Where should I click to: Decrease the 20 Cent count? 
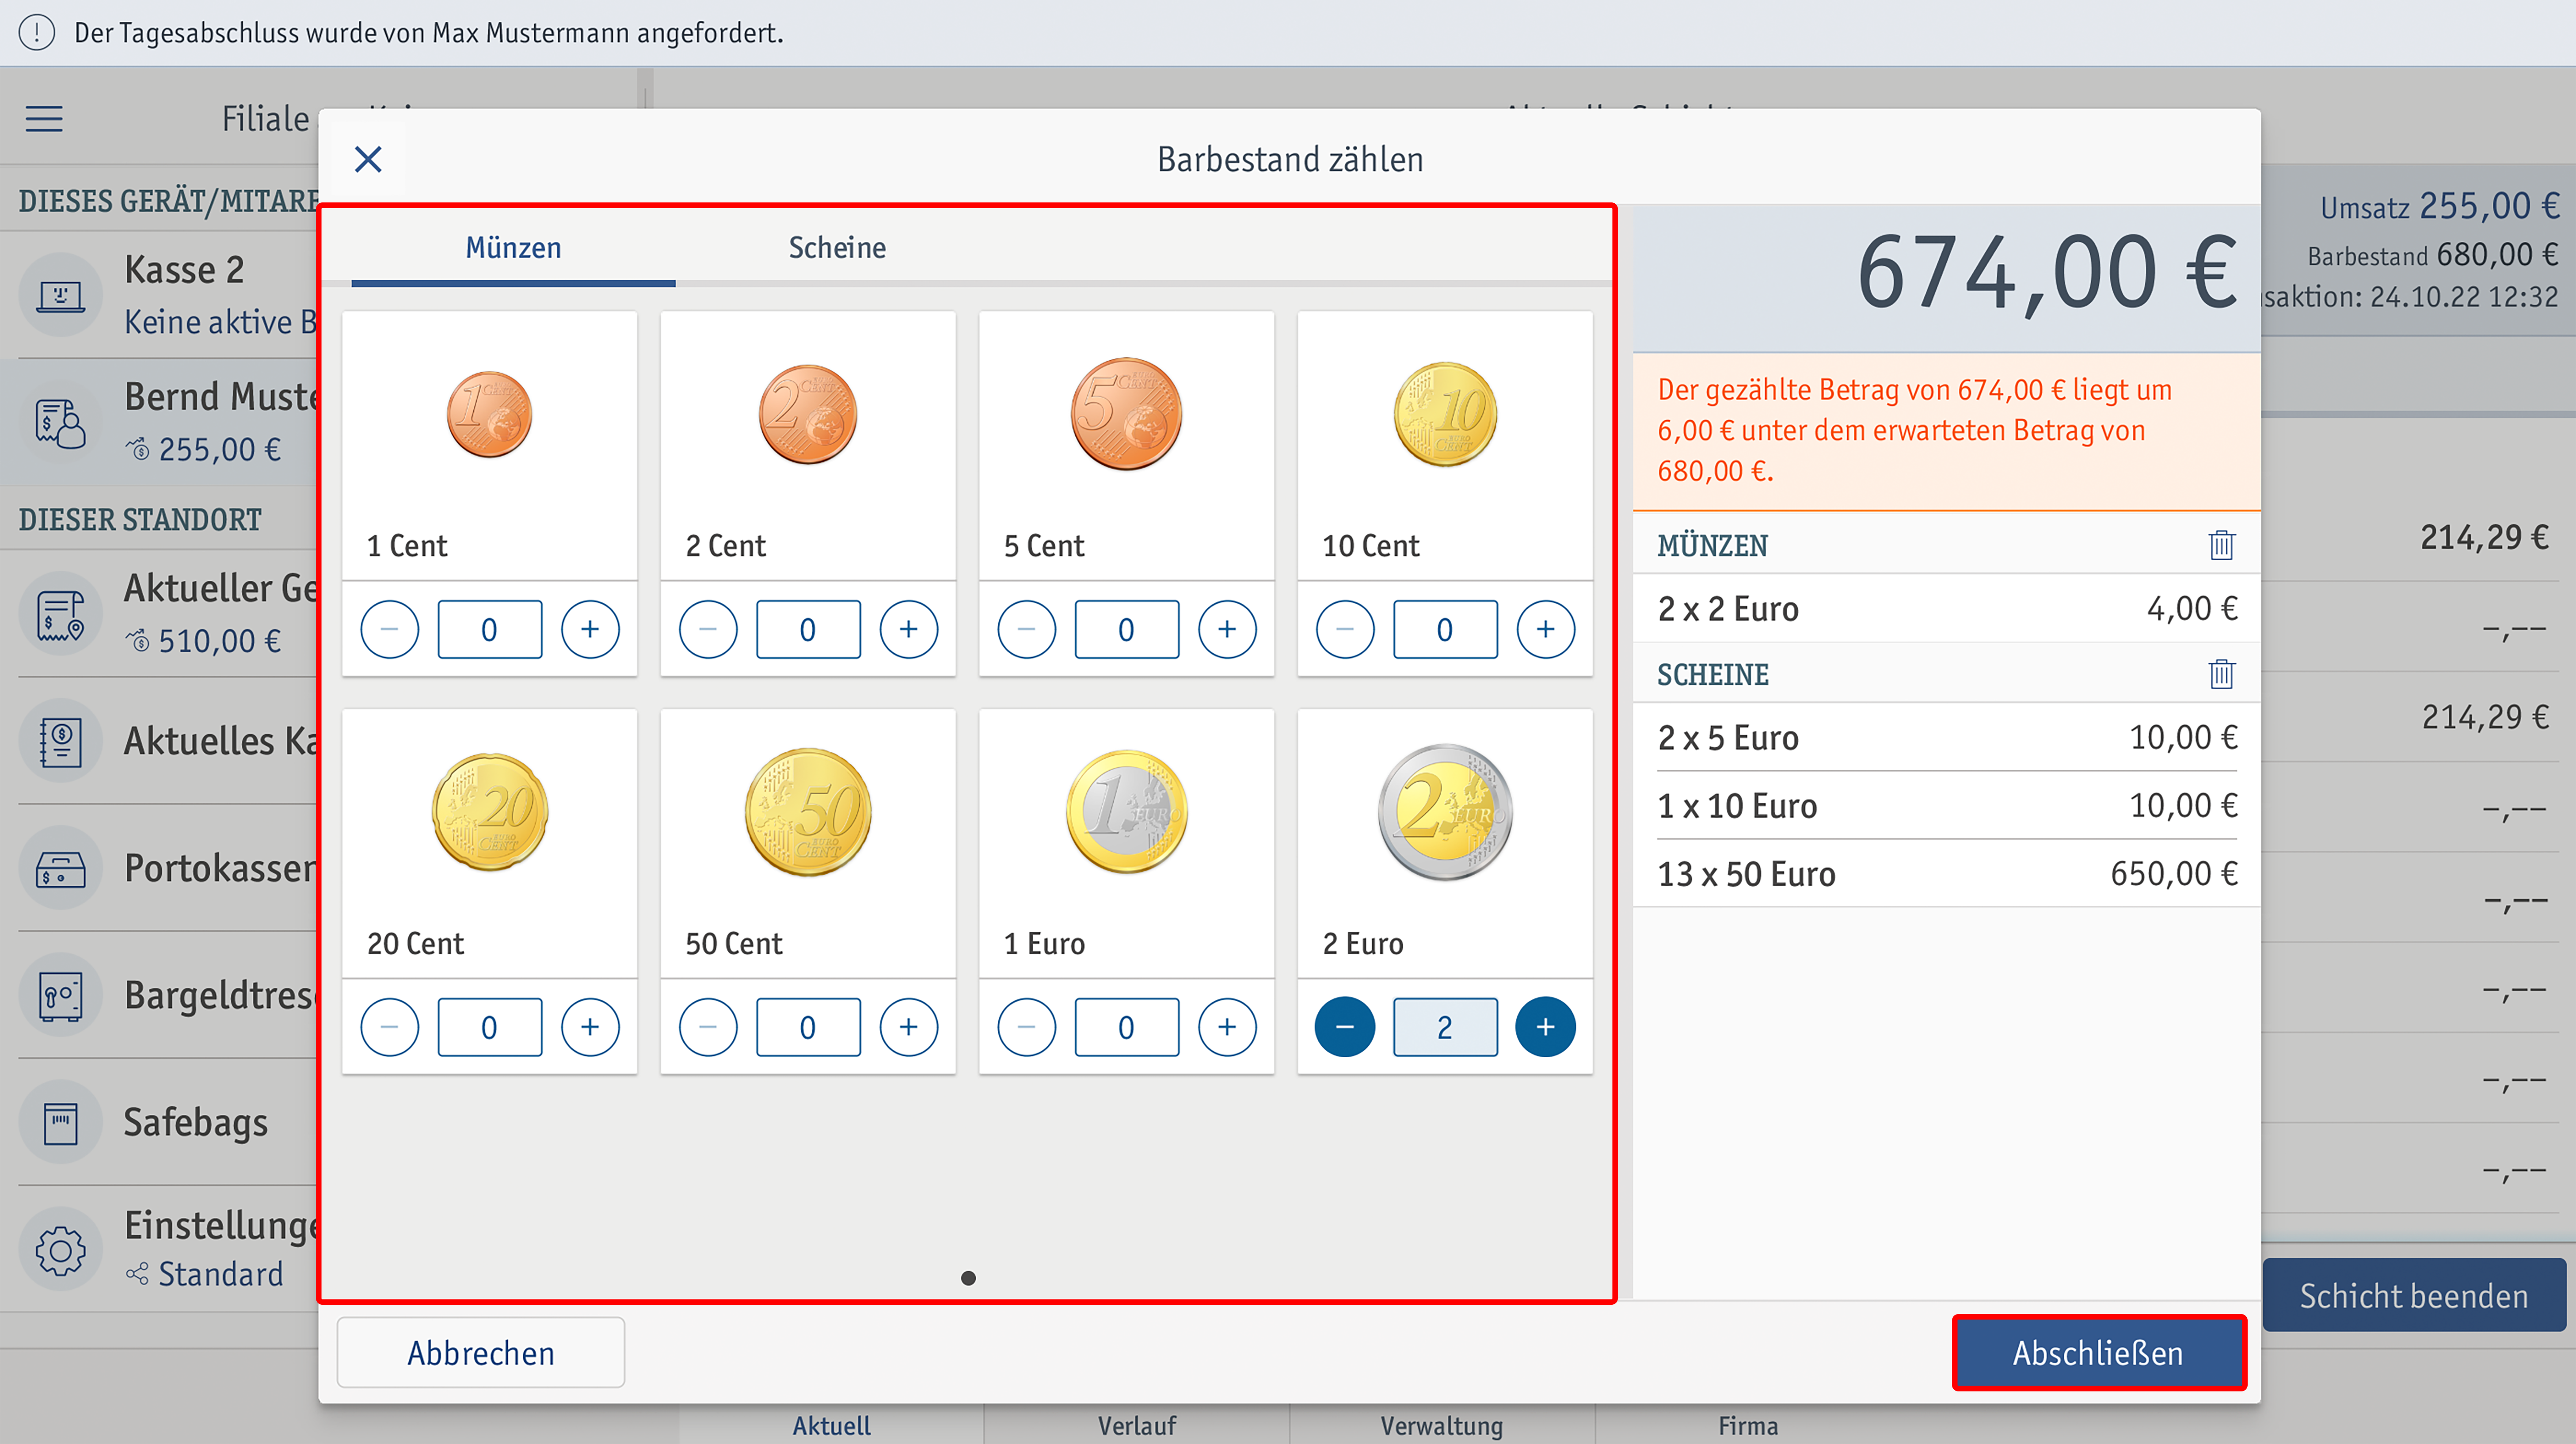[x=389, y=1027]
